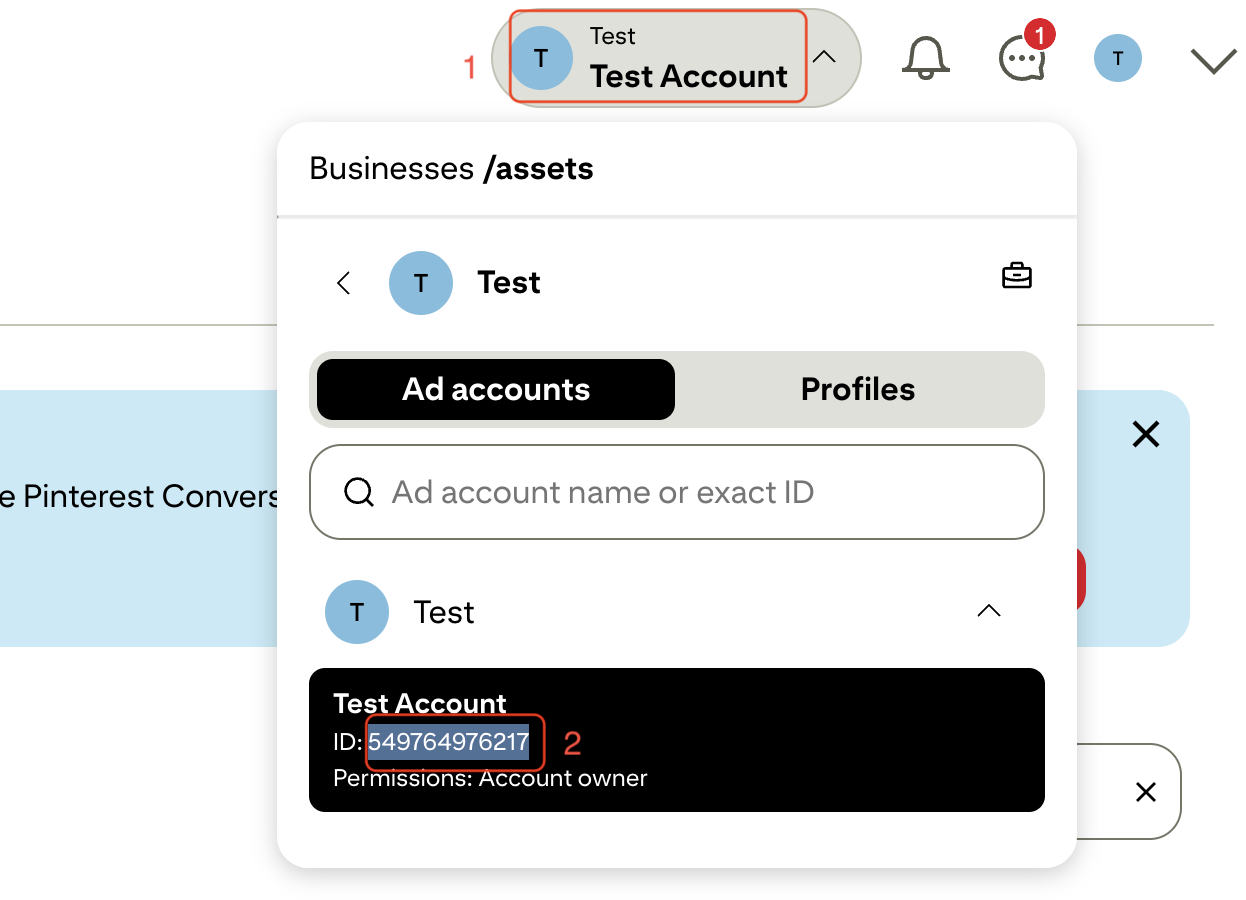Click the briefcase business icon
The width and height of the screenshot is (1246, 900).
click(x=1016, y=276)
